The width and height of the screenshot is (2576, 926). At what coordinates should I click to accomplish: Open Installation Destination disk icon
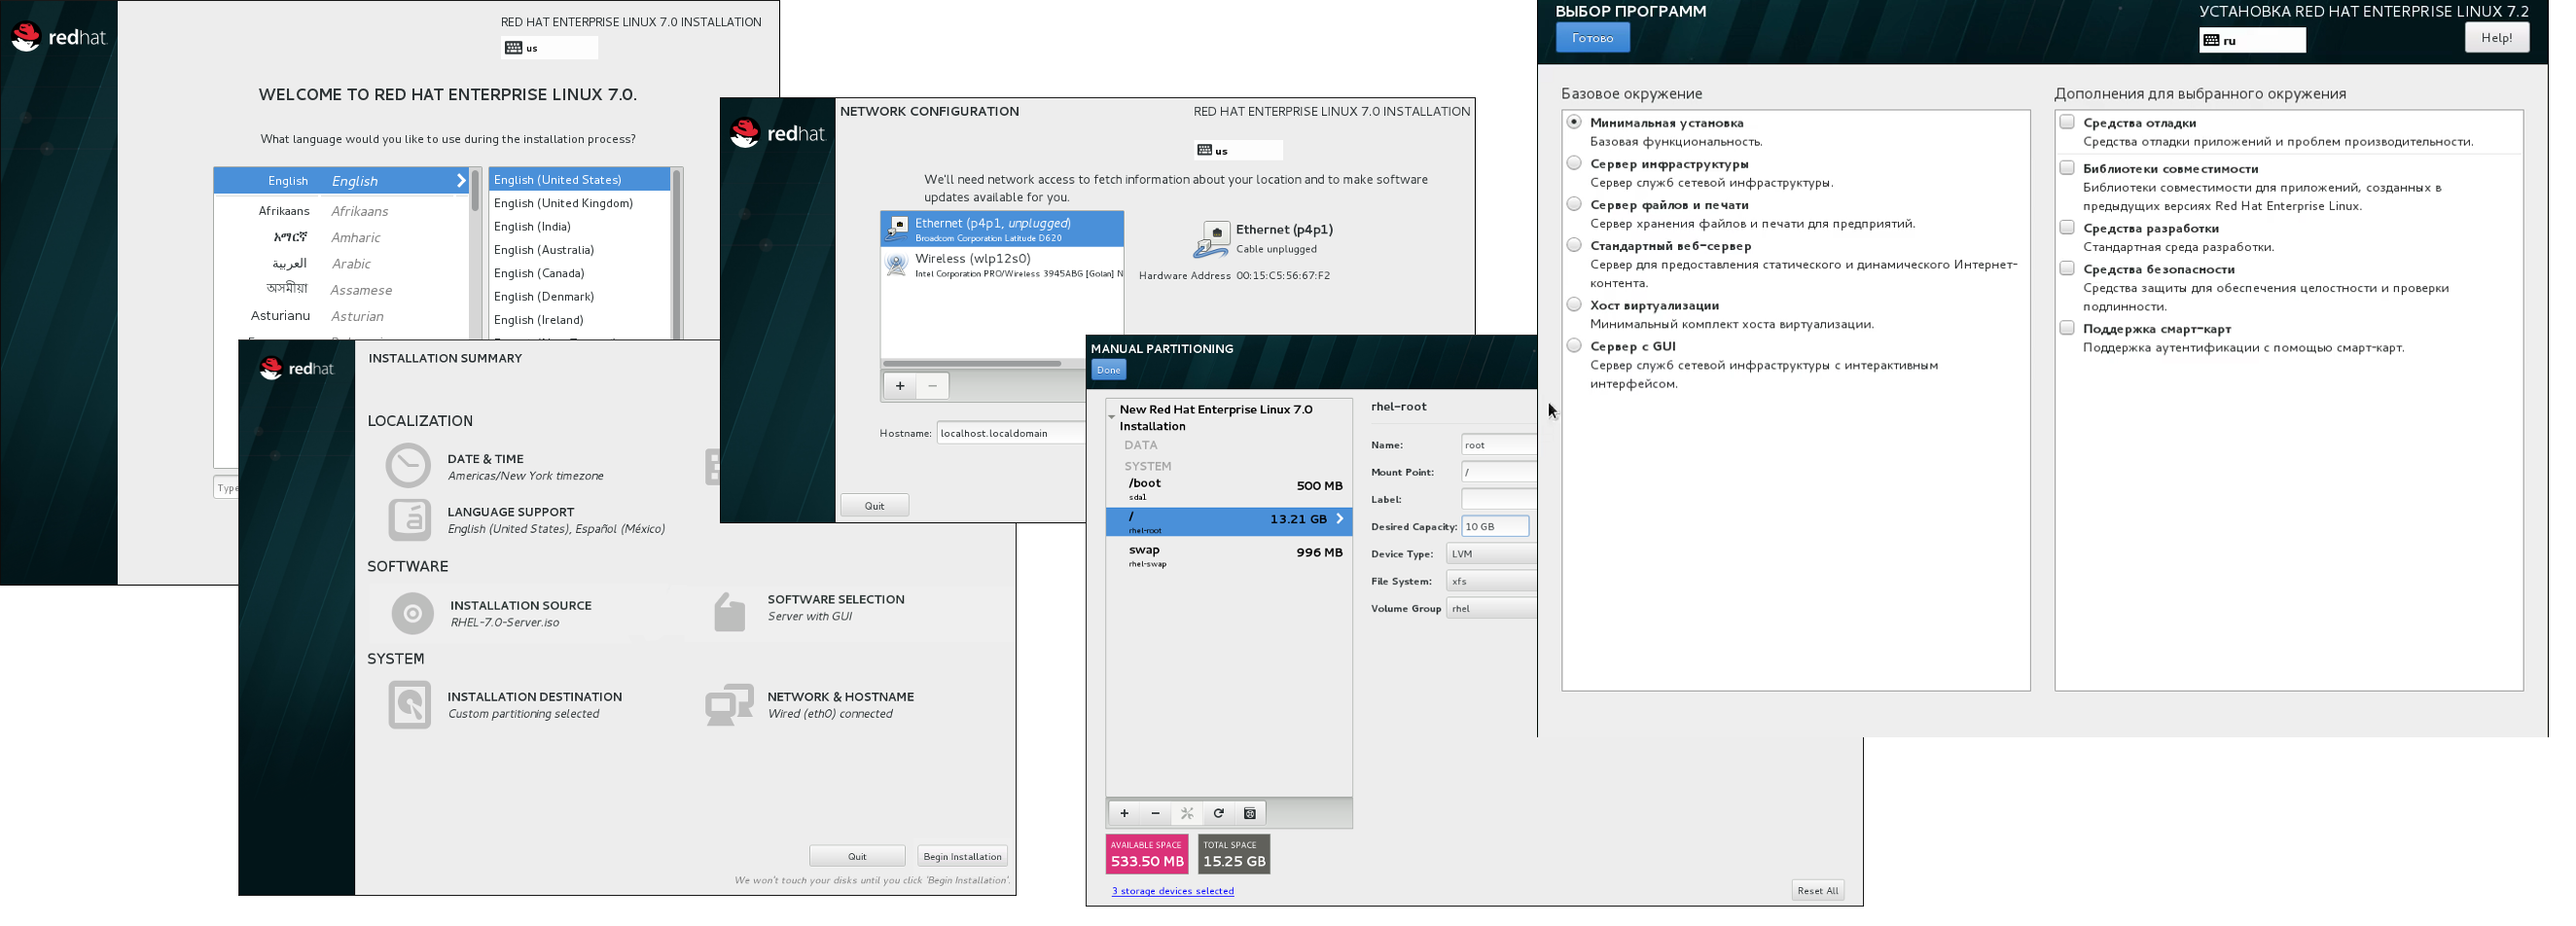pyautogui.click(x=409, y=705)
